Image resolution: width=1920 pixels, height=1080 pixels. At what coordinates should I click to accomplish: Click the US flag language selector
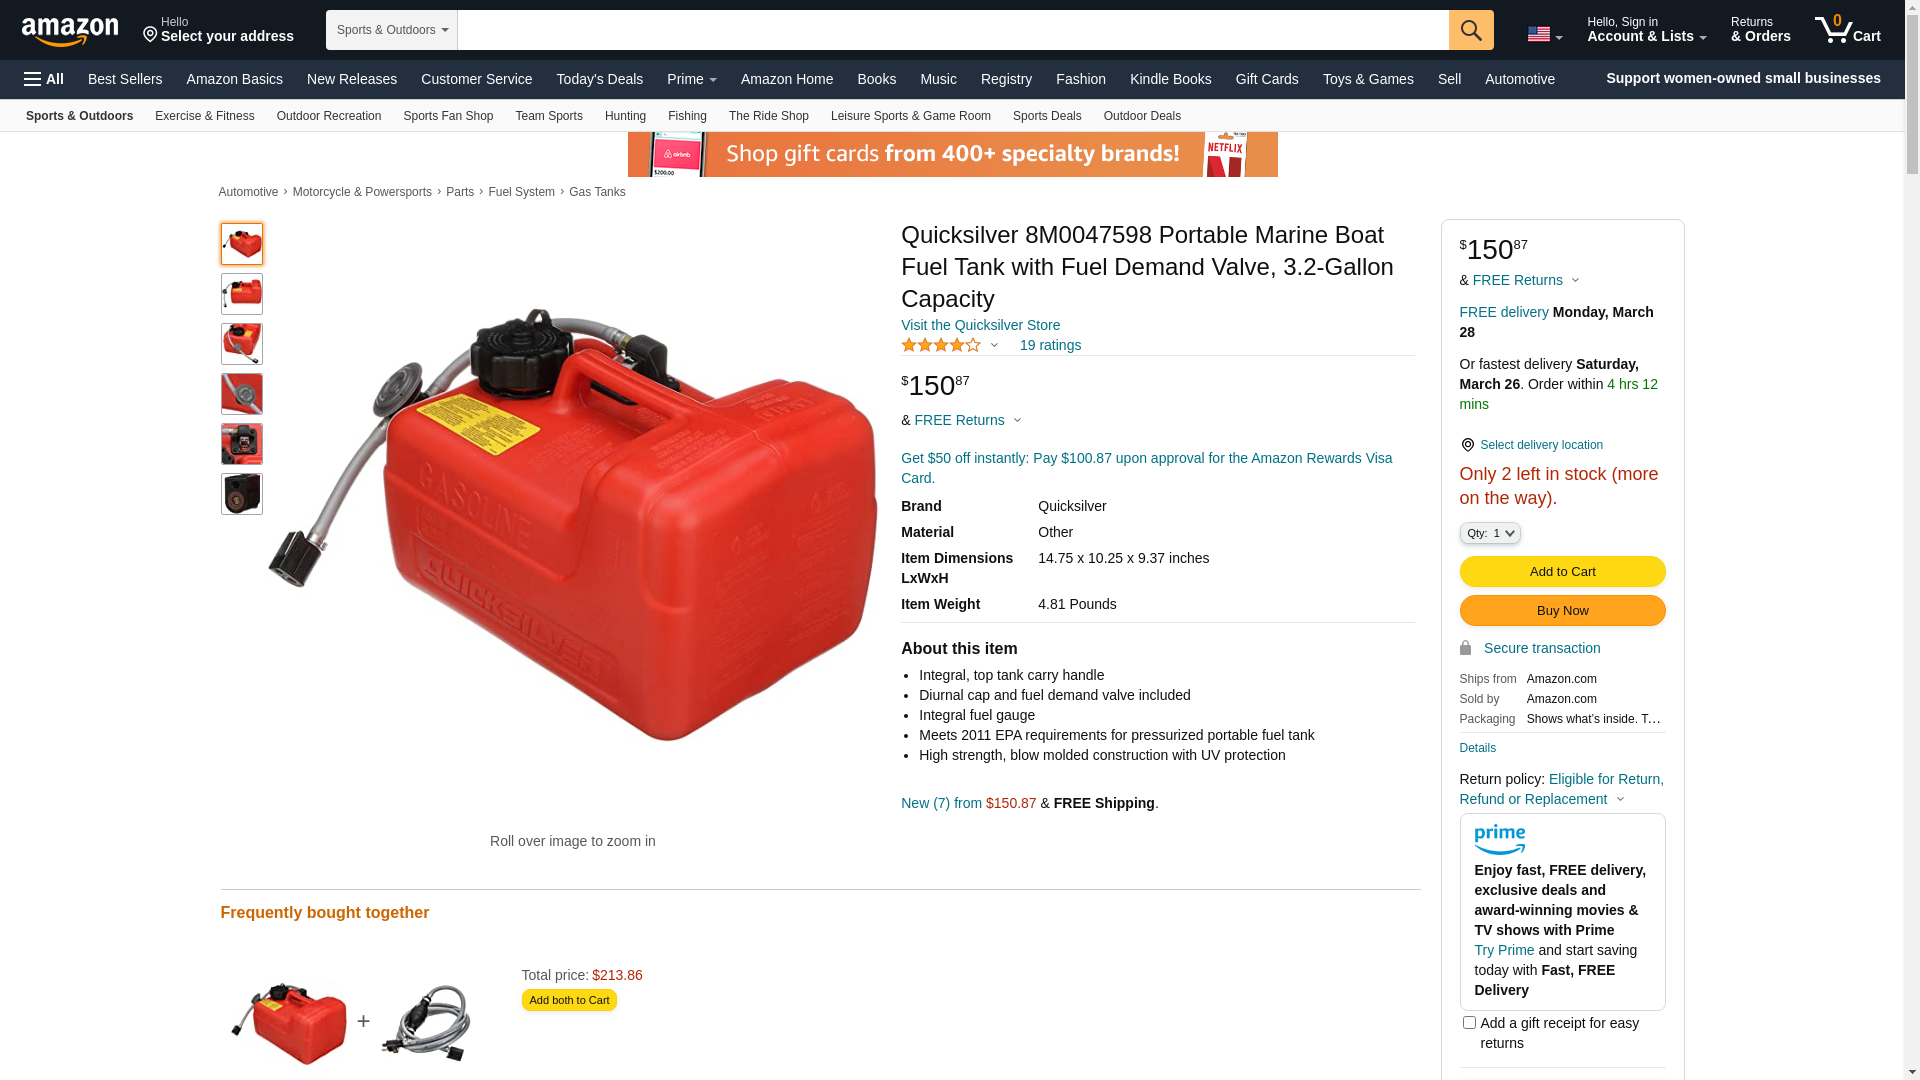[x=1545, y=34]
